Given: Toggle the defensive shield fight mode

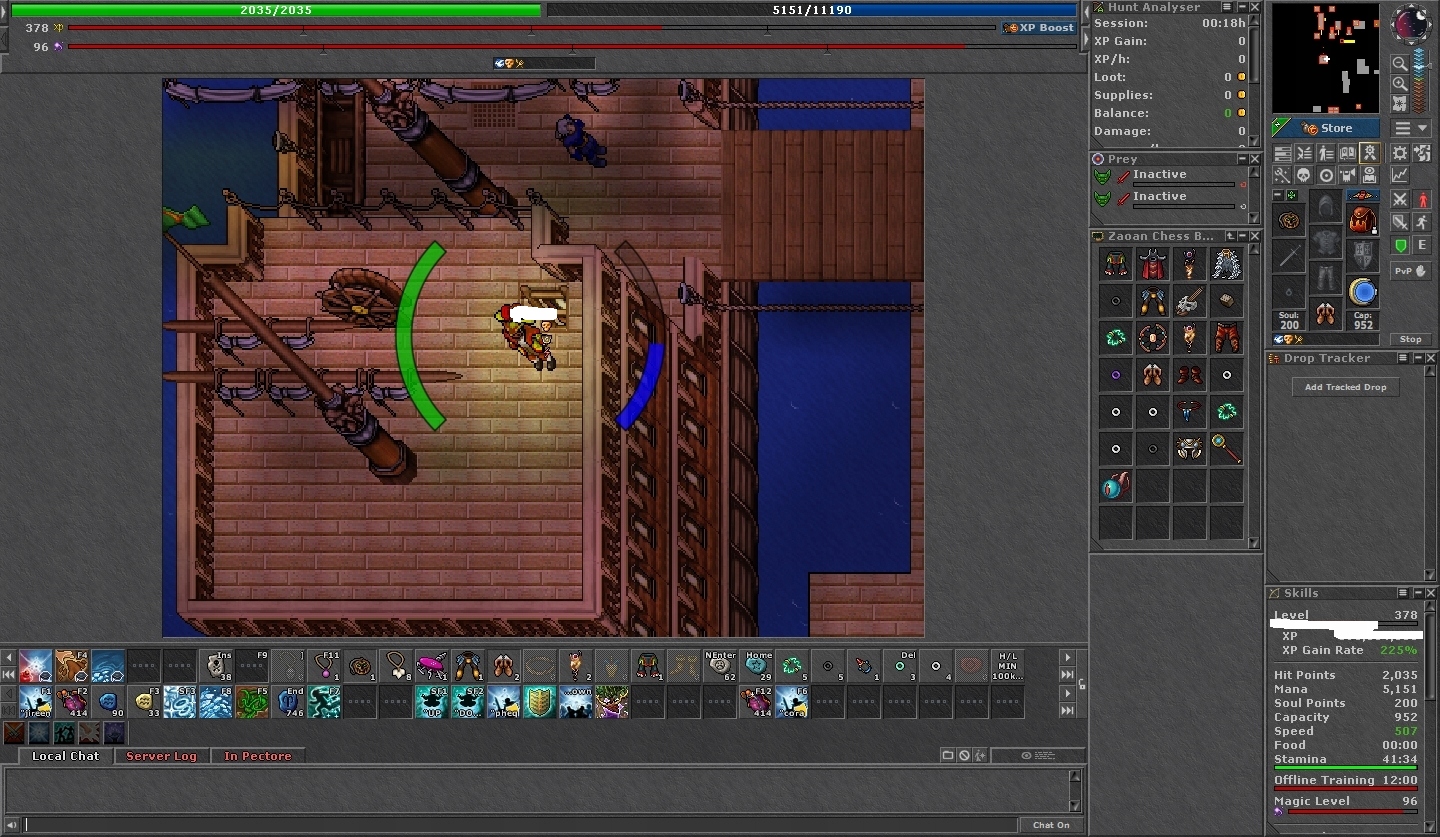Looking at the screenshot, I should (1400, 222).
